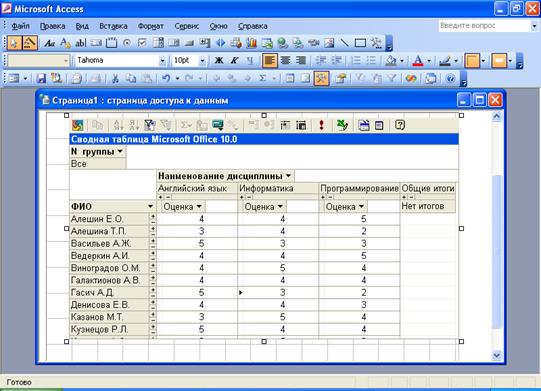Open Оценка dropdown under Английский язык
The image size is (541, 391).
(199, 207)
